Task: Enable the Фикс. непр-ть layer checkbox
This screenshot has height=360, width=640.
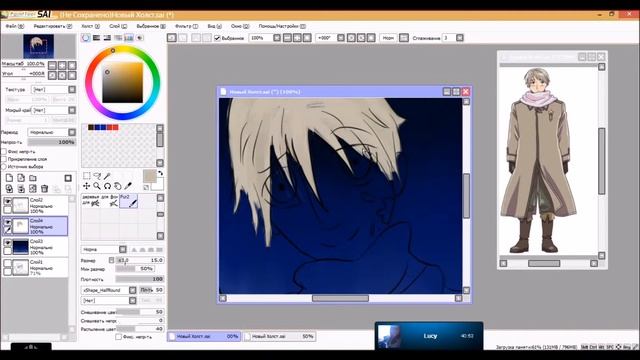Action: (x=4, y=151)
